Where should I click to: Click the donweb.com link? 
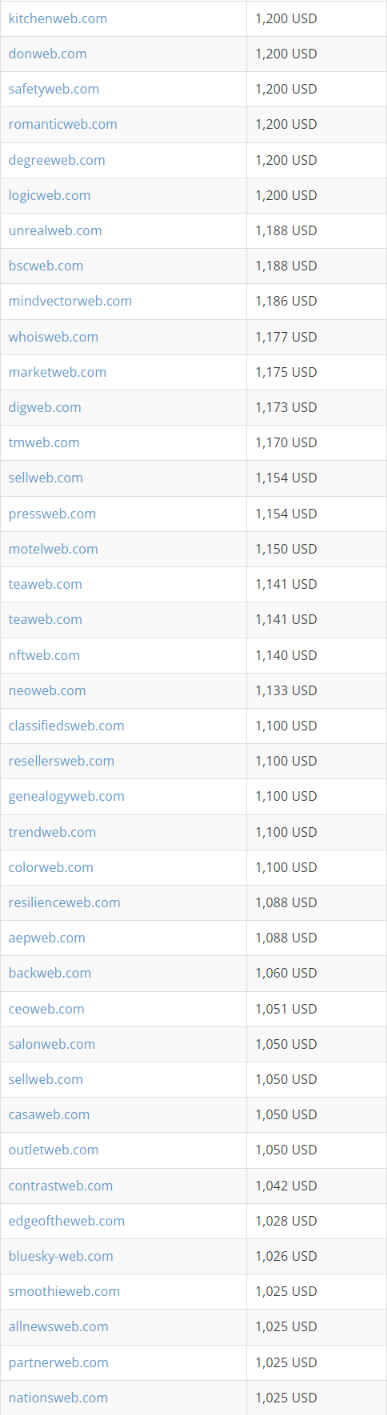[x=47, y=53]
